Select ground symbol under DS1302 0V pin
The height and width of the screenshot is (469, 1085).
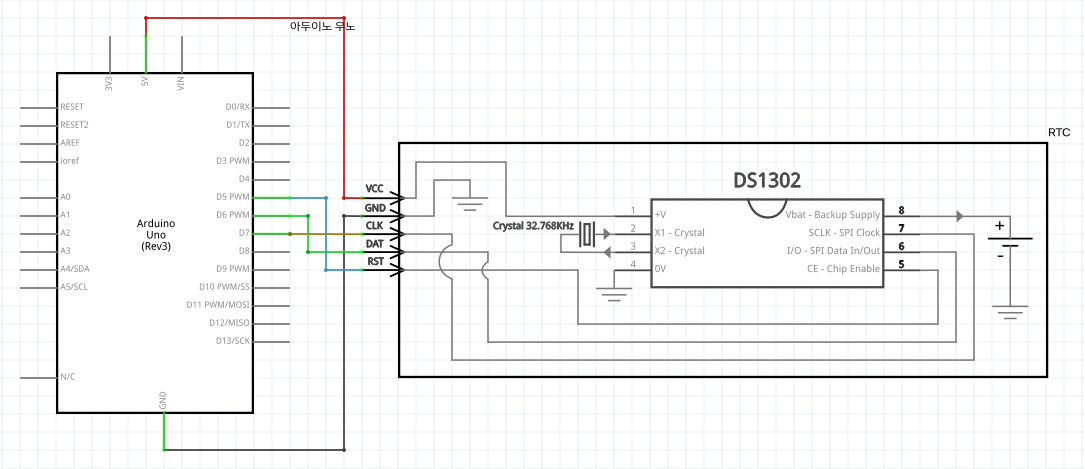coord(614,295)
